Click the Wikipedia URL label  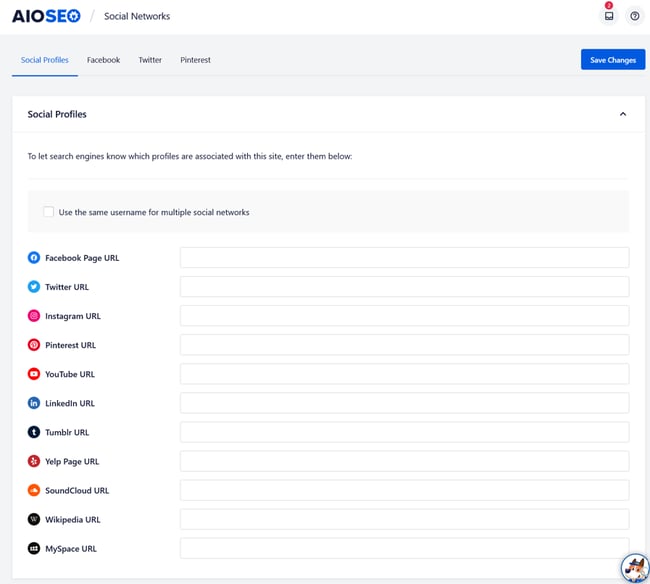[73, 519]
